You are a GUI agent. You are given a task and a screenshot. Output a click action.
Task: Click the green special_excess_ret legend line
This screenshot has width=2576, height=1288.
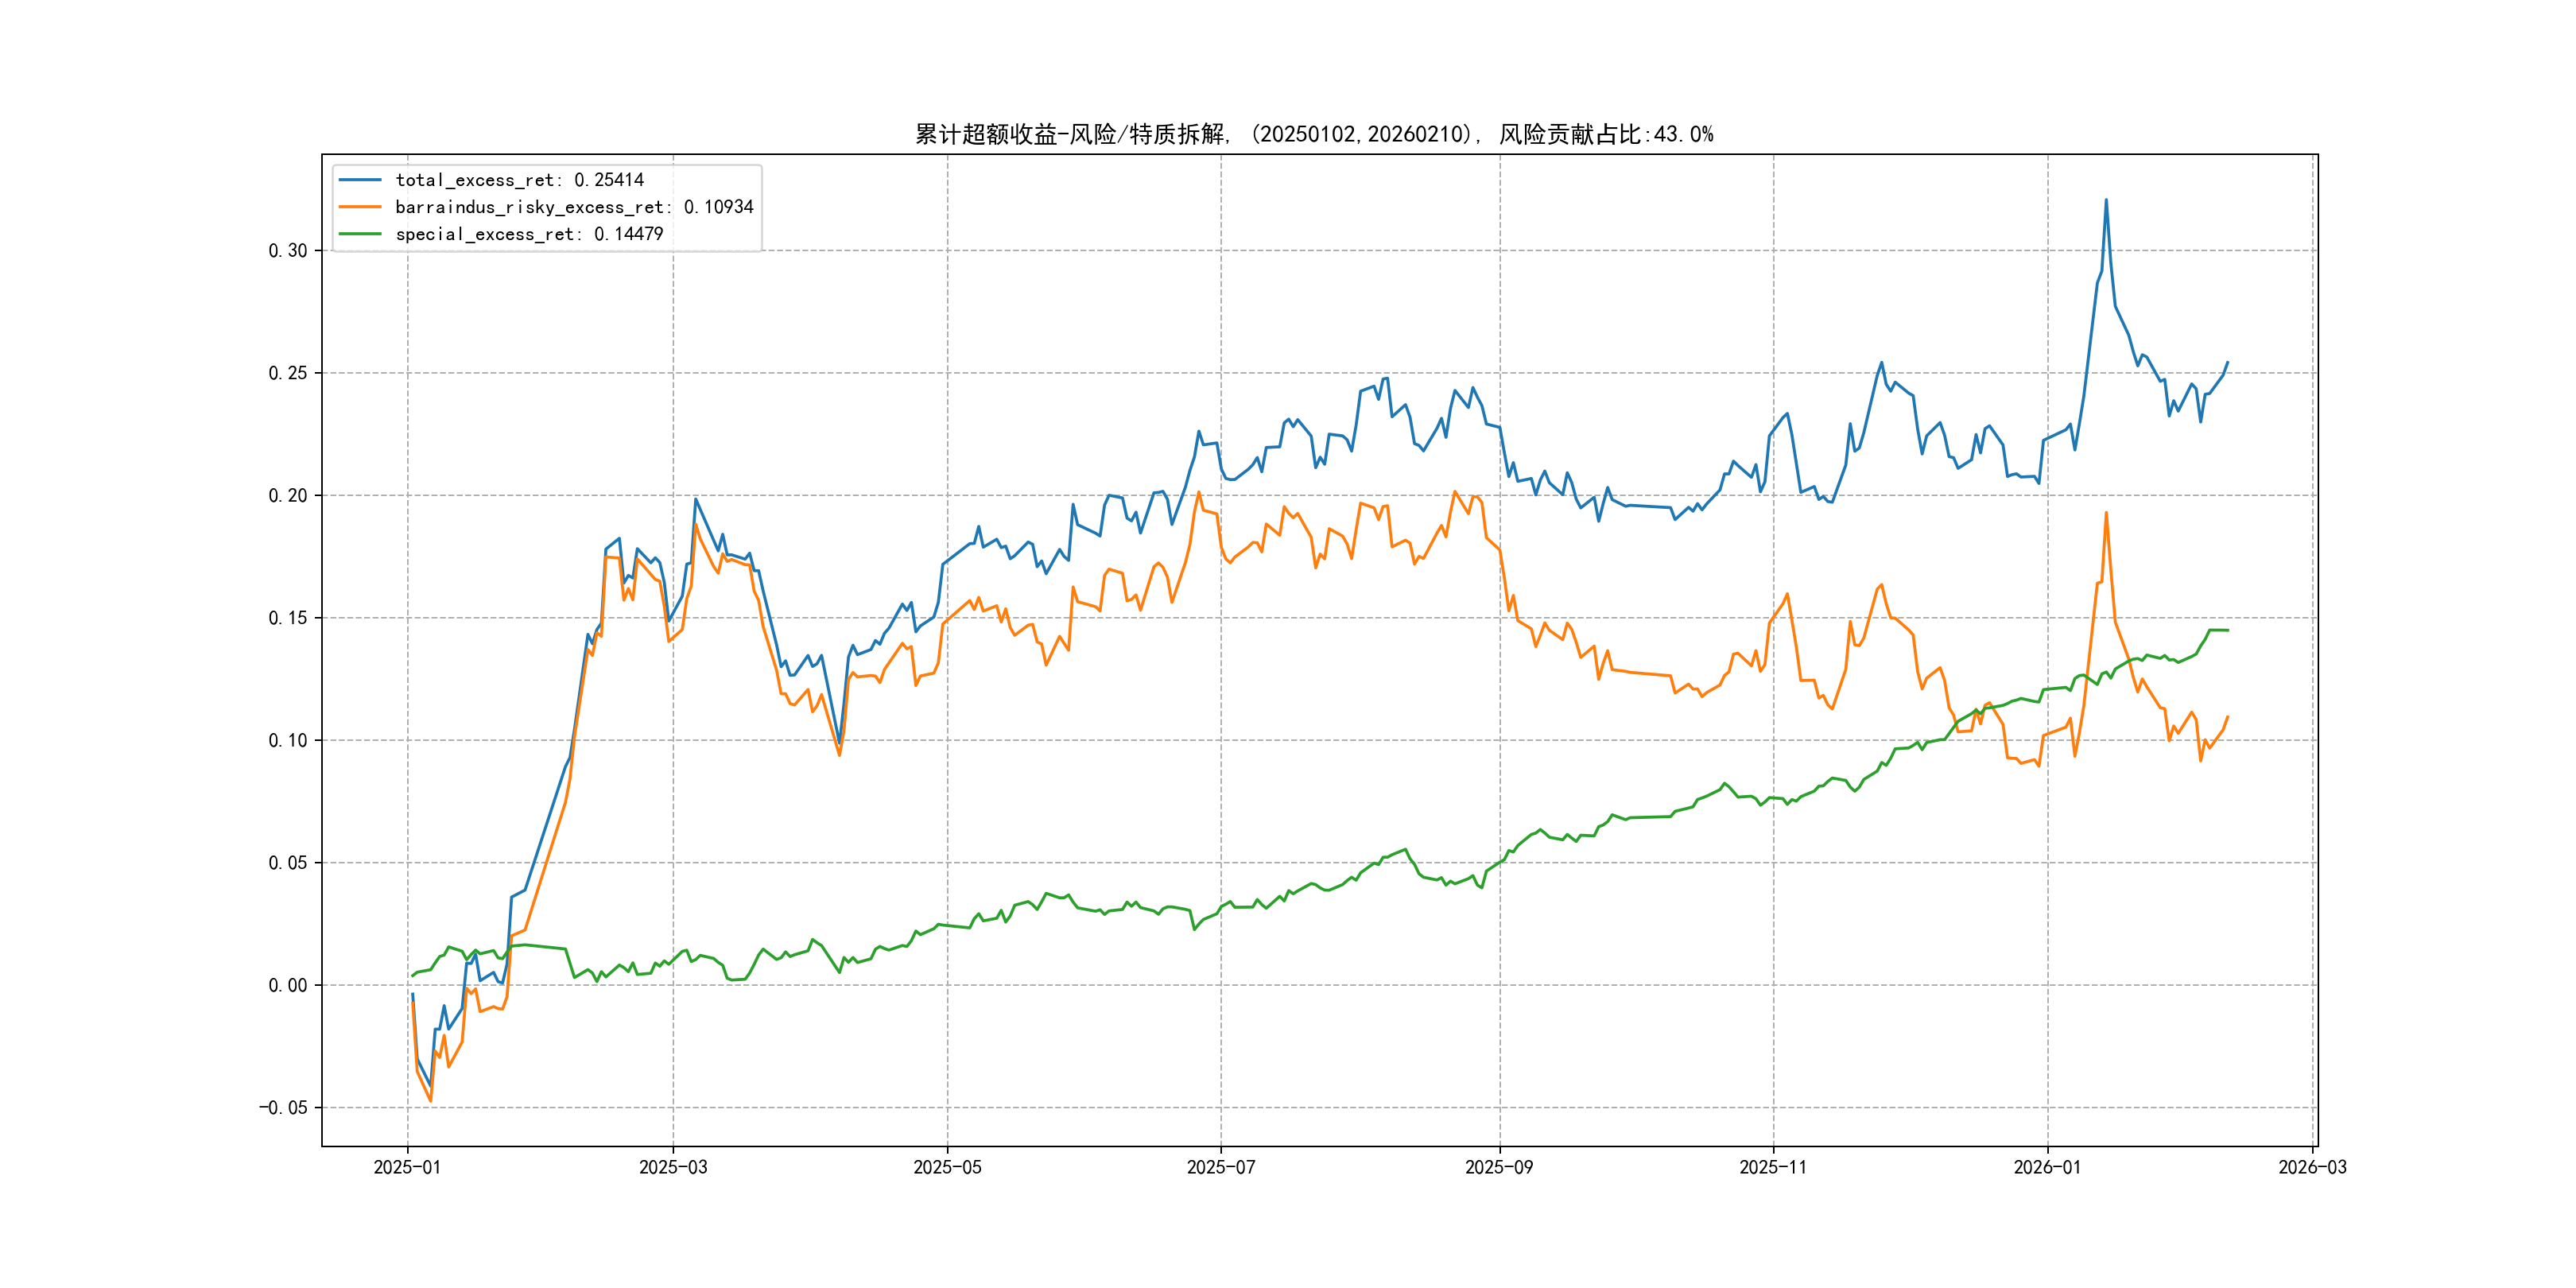[x=360, y=234]
